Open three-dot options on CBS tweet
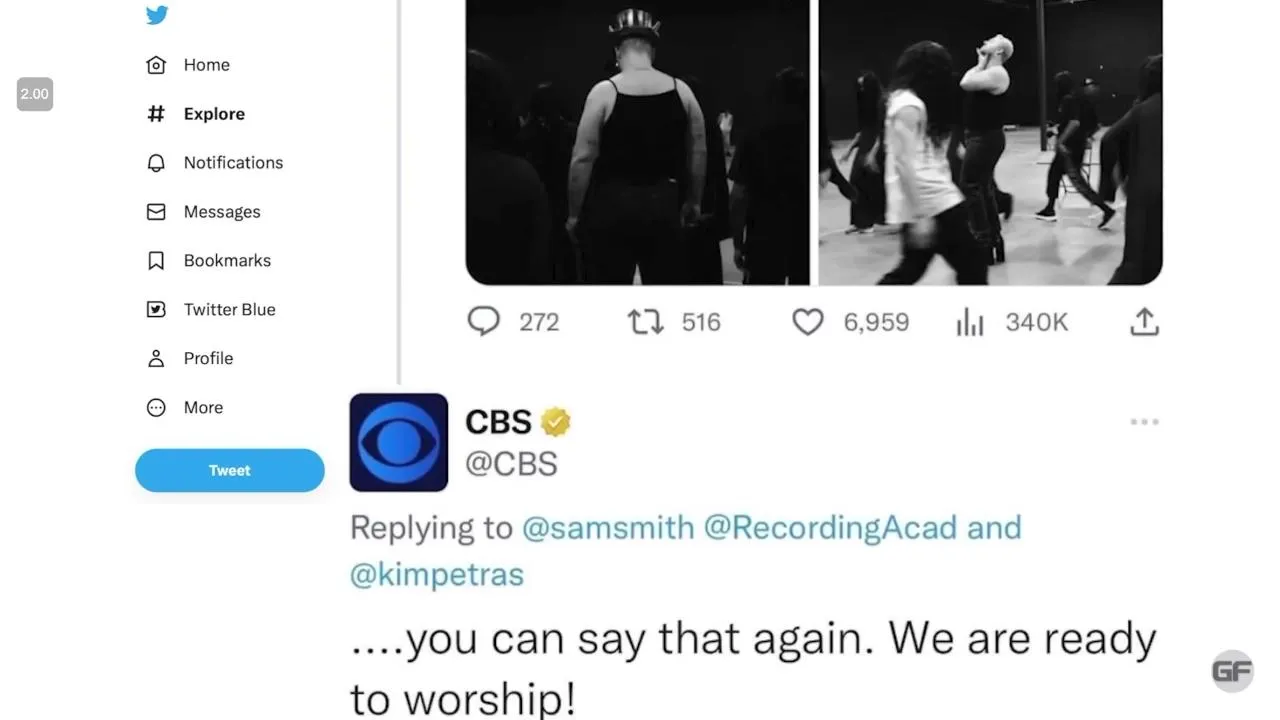1280x720 pixels. [x=1144, y=422]
